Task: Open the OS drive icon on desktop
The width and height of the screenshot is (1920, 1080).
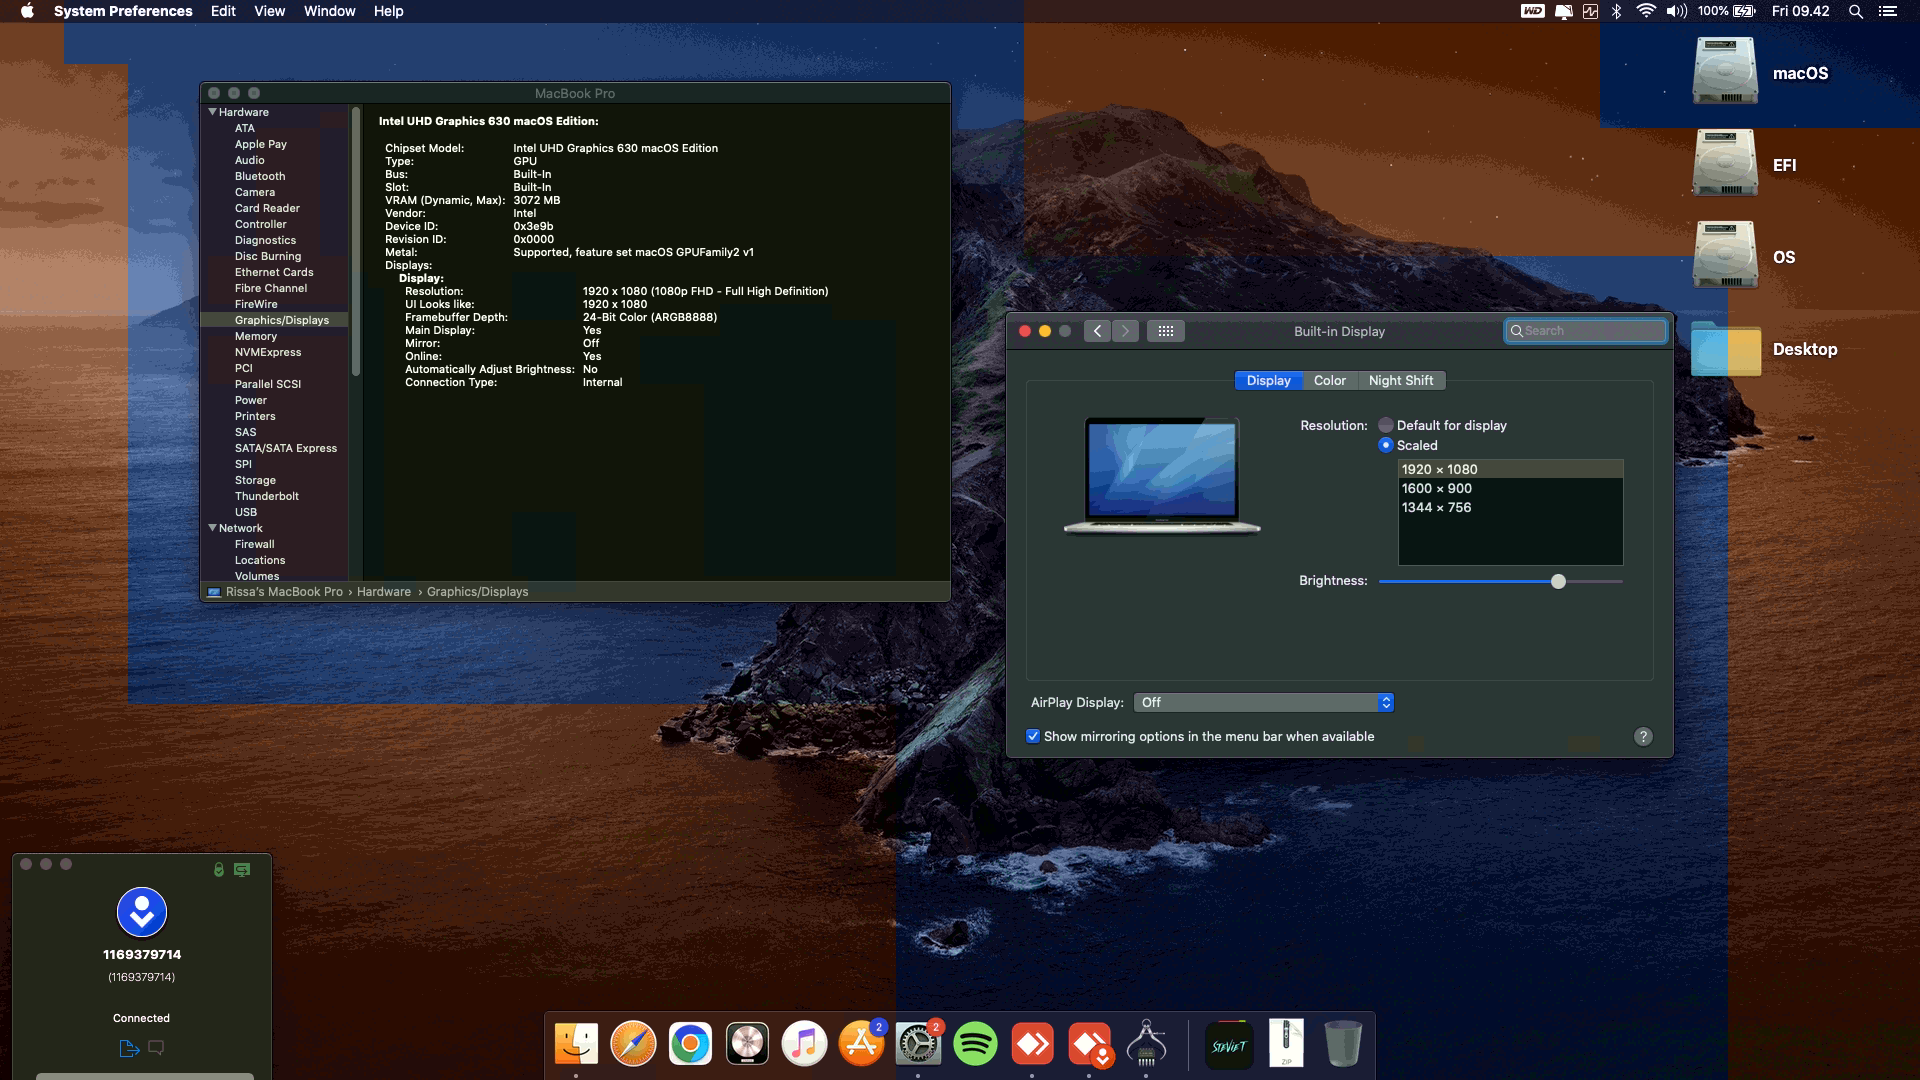Action: (x=1725, y=255)
